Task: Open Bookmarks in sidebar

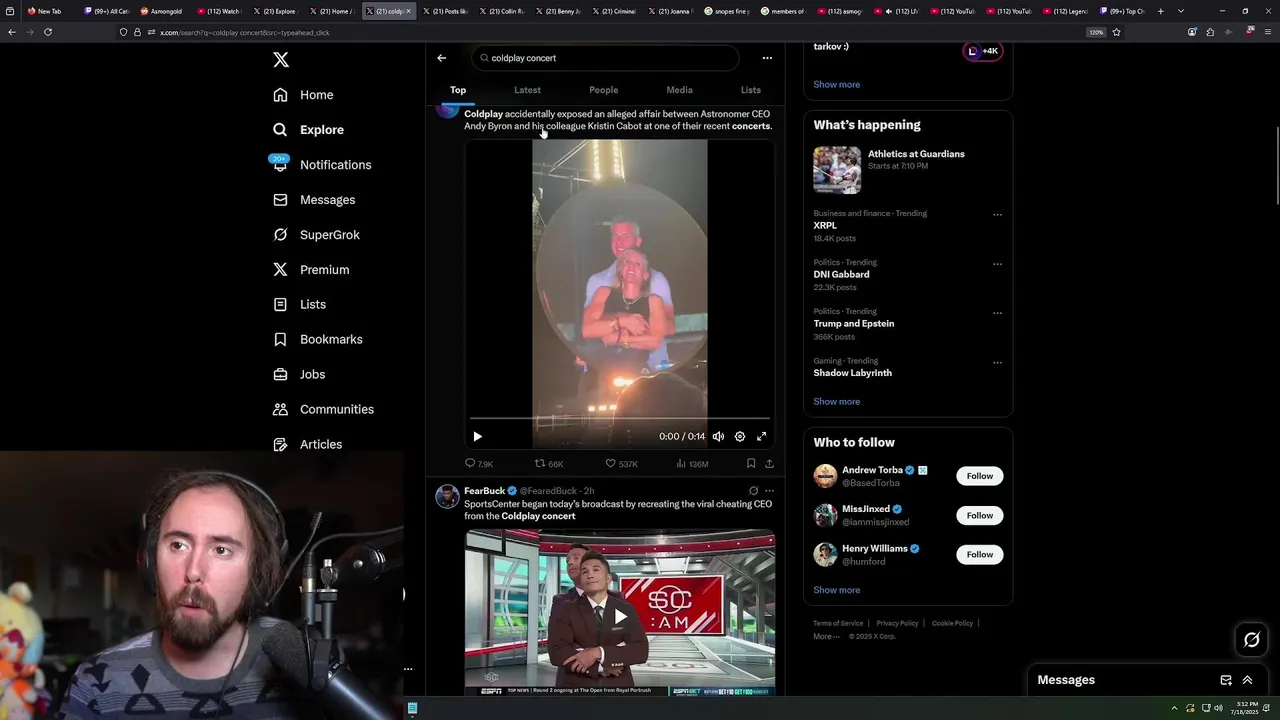Action: 317,339
